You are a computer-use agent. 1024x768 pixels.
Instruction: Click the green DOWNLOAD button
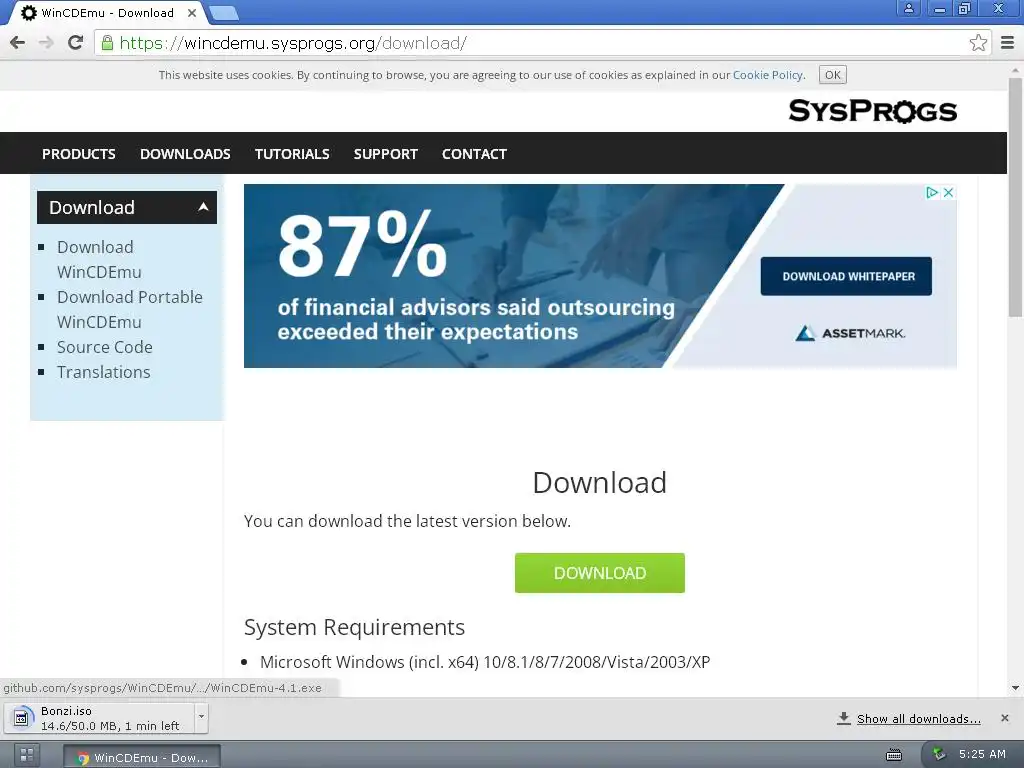tap(600, 573)
